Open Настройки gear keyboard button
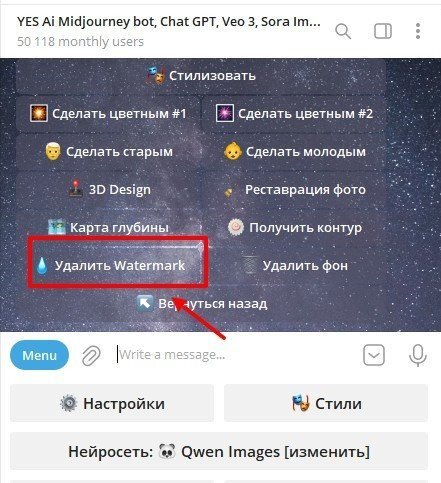 click(112, 403)
